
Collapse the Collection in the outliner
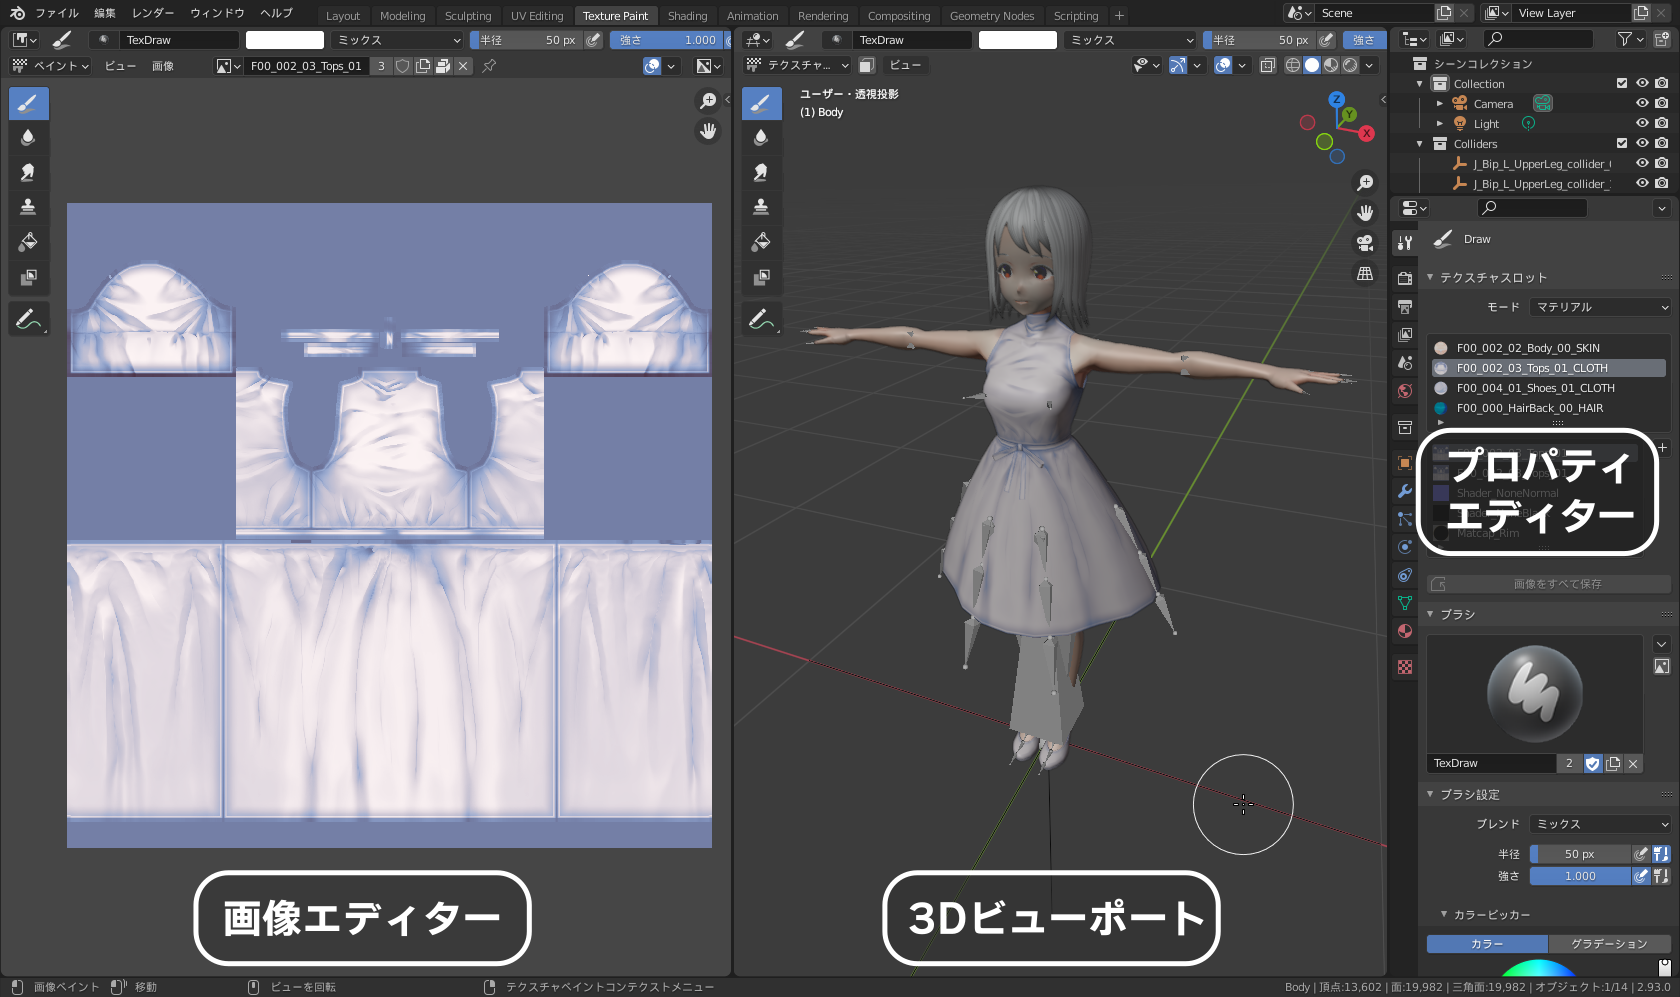[1418, 83]
